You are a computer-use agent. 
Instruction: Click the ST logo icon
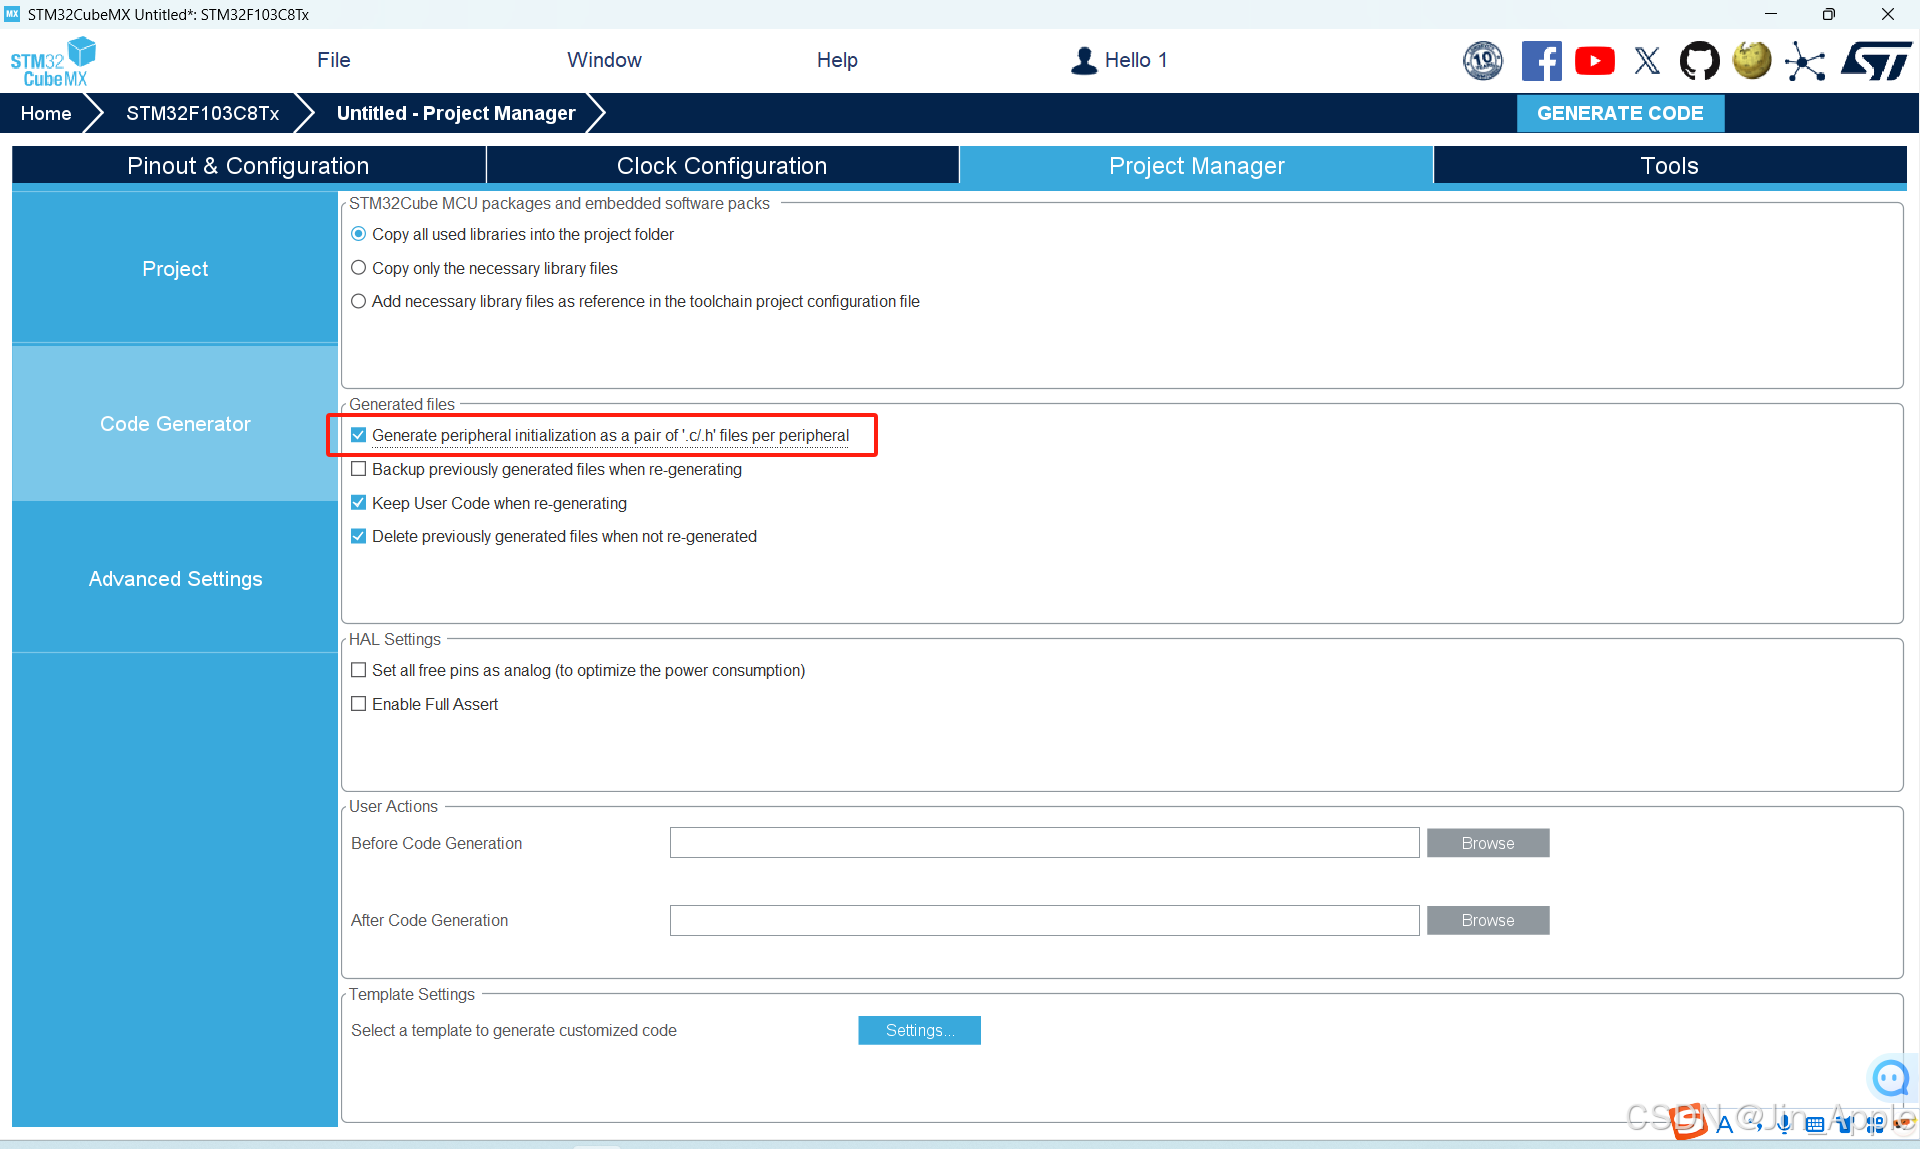[1876, 61]
